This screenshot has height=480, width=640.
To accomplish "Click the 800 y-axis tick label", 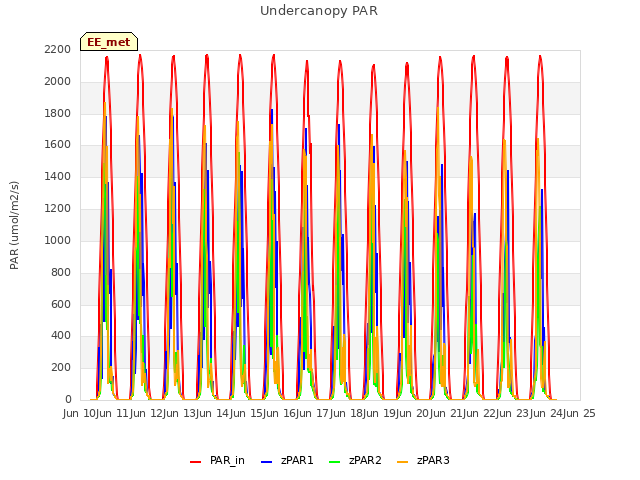I will pyautogui.click(x=61, y=272).
